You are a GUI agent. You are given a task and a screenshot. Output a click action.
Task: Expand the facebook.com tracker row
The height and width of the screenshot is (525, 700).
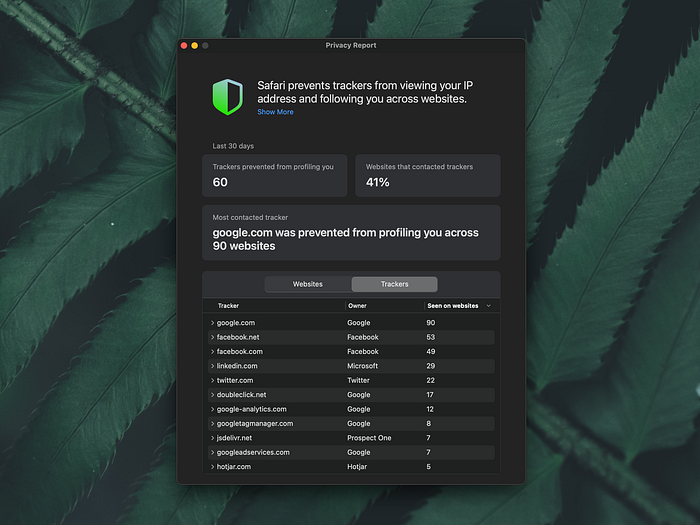click(x=212, y=351)
